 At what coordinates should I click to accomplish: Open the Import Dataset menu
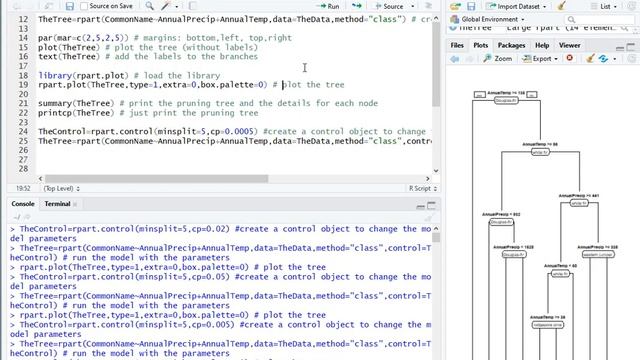tap(517, 6)
